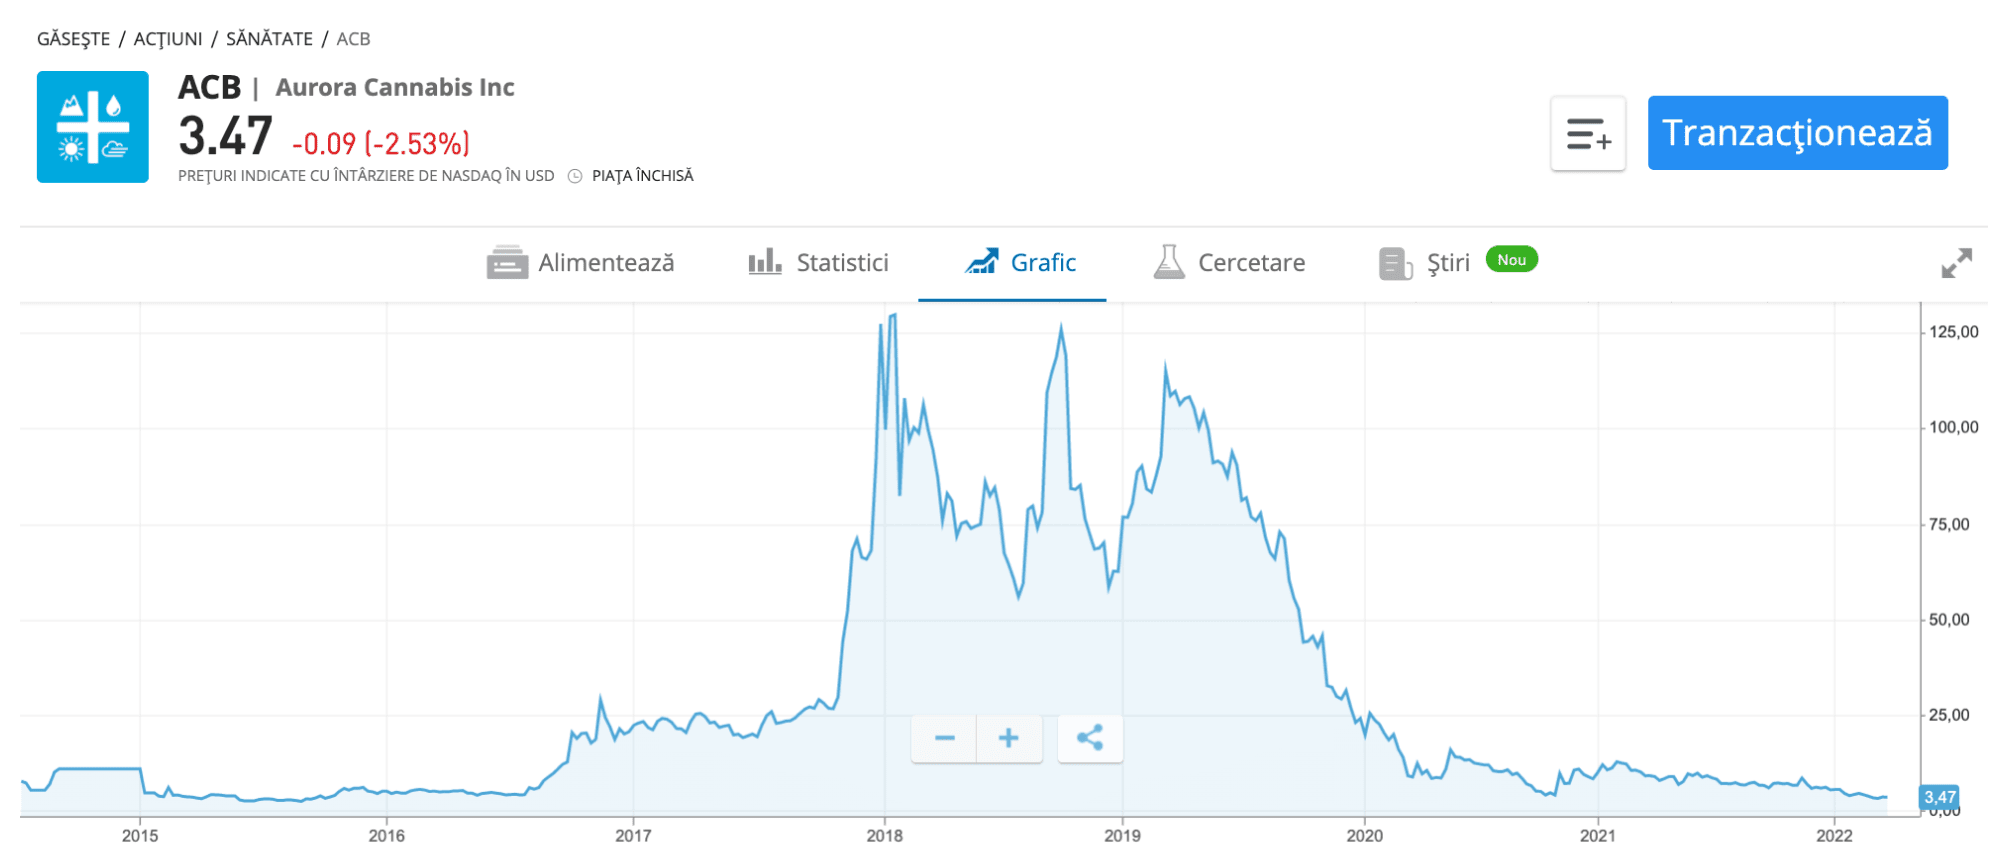Expand chart to fullscreen with arrows icon
Viewport: 2000px width, 865px height.
1956,263
